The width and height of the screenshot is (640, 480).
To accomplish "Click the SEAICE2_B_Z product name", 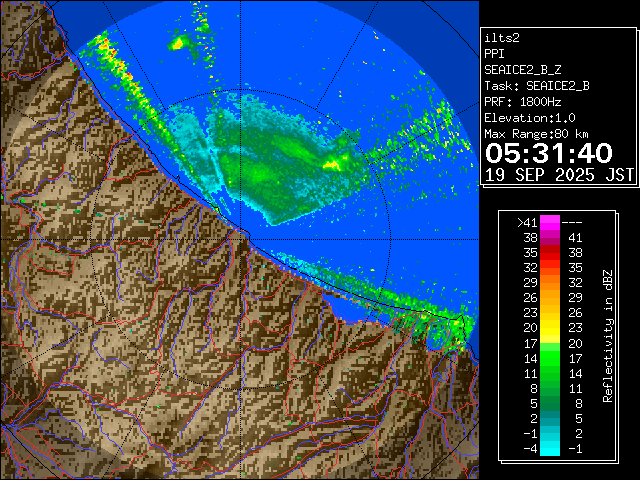I will 524,69.
